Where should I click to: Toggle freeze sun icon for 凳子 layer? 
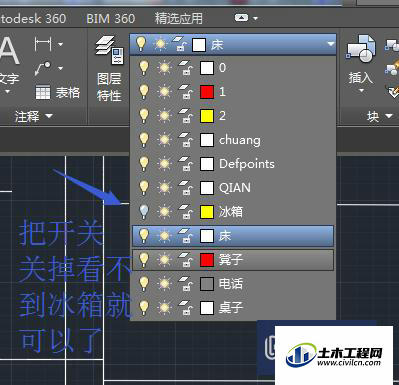point(164,259)
